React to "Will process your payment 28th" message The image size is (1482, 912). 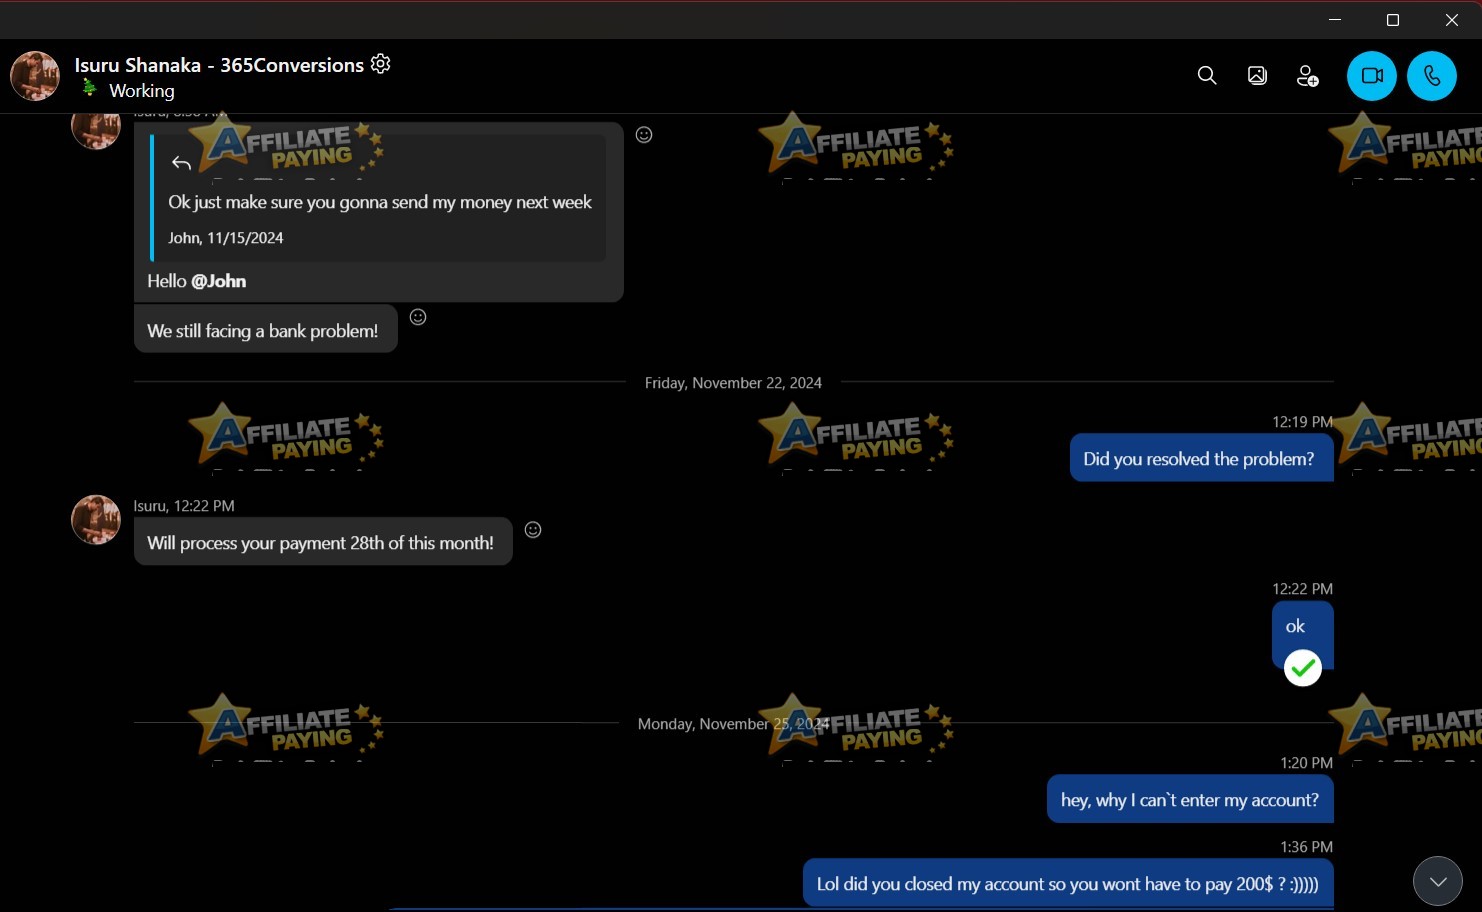coord(533,530)
